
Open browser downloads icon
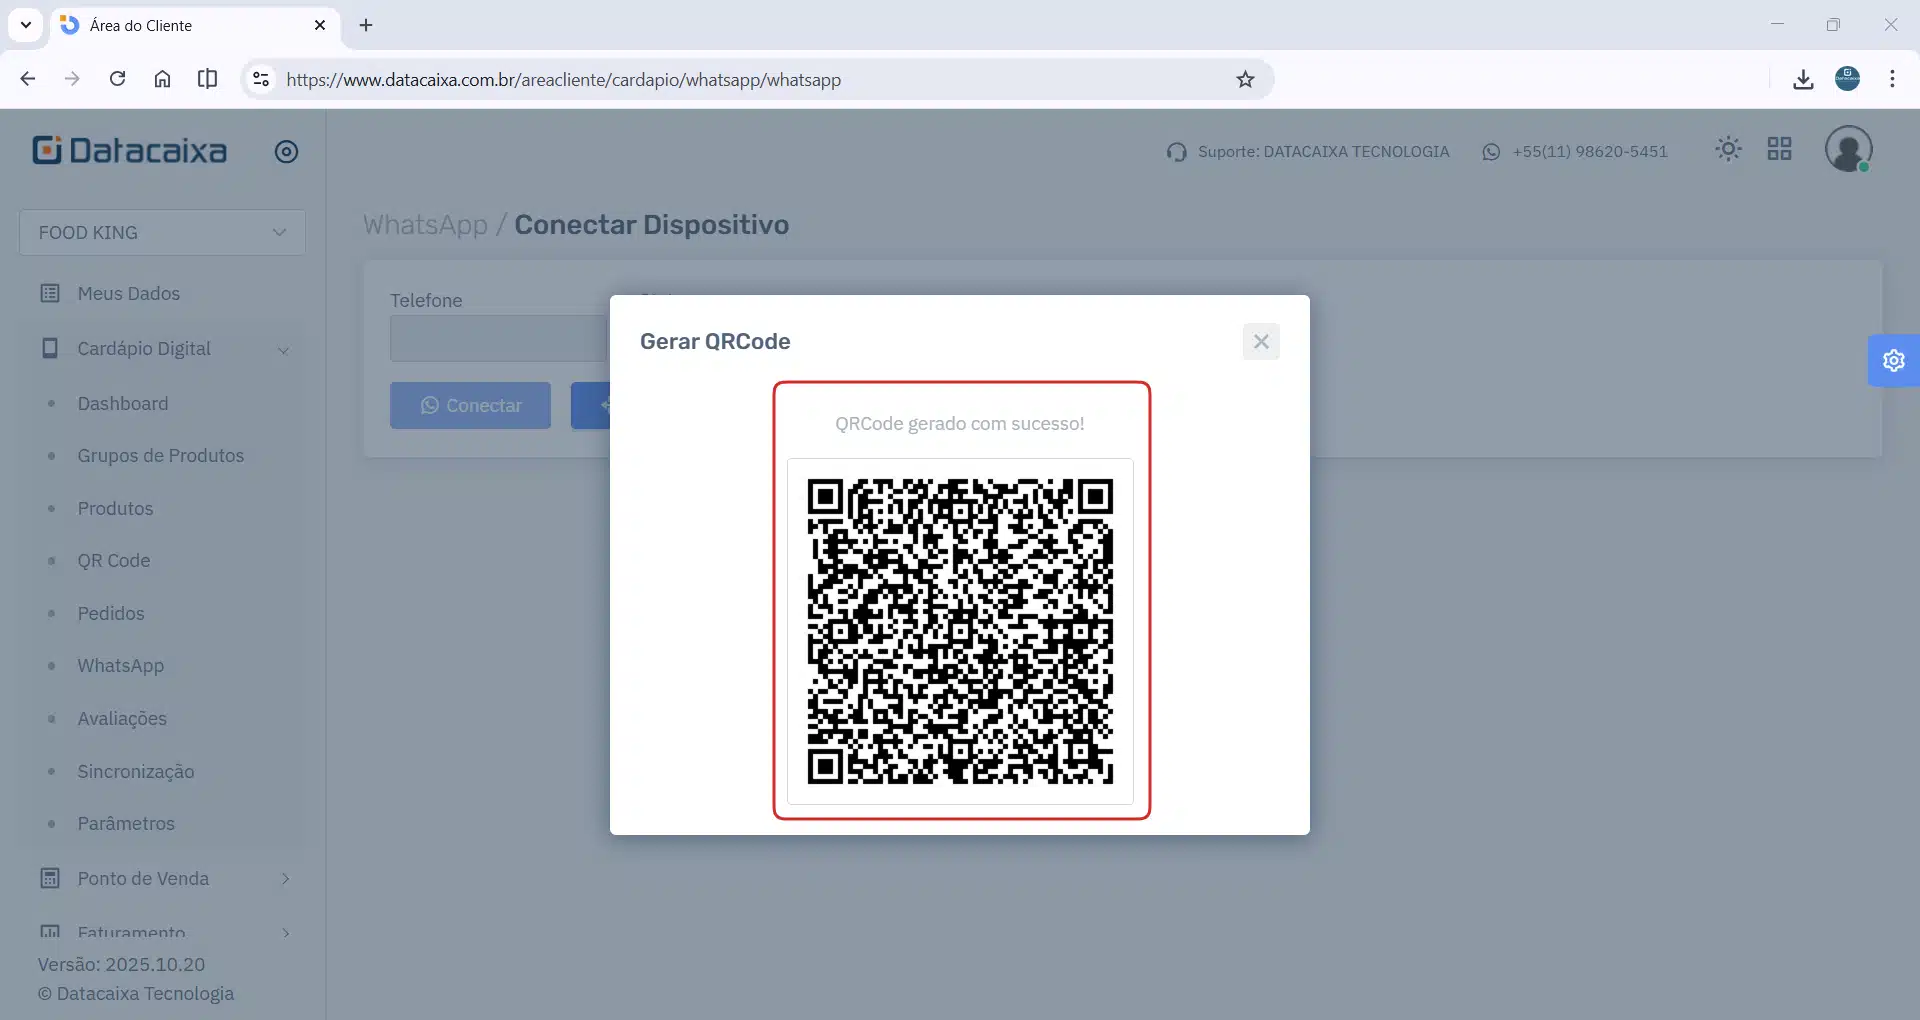[1803, 79]
